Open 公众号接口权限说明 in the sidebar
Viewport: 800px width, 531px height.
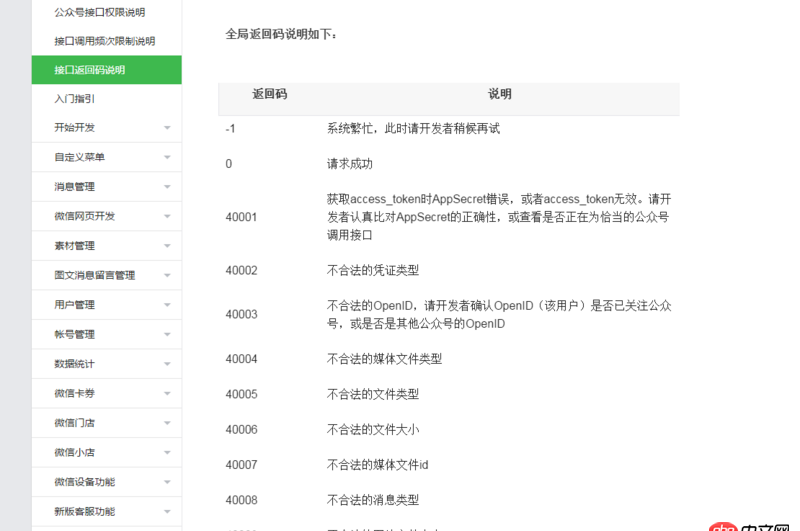(x=99, y=12)
